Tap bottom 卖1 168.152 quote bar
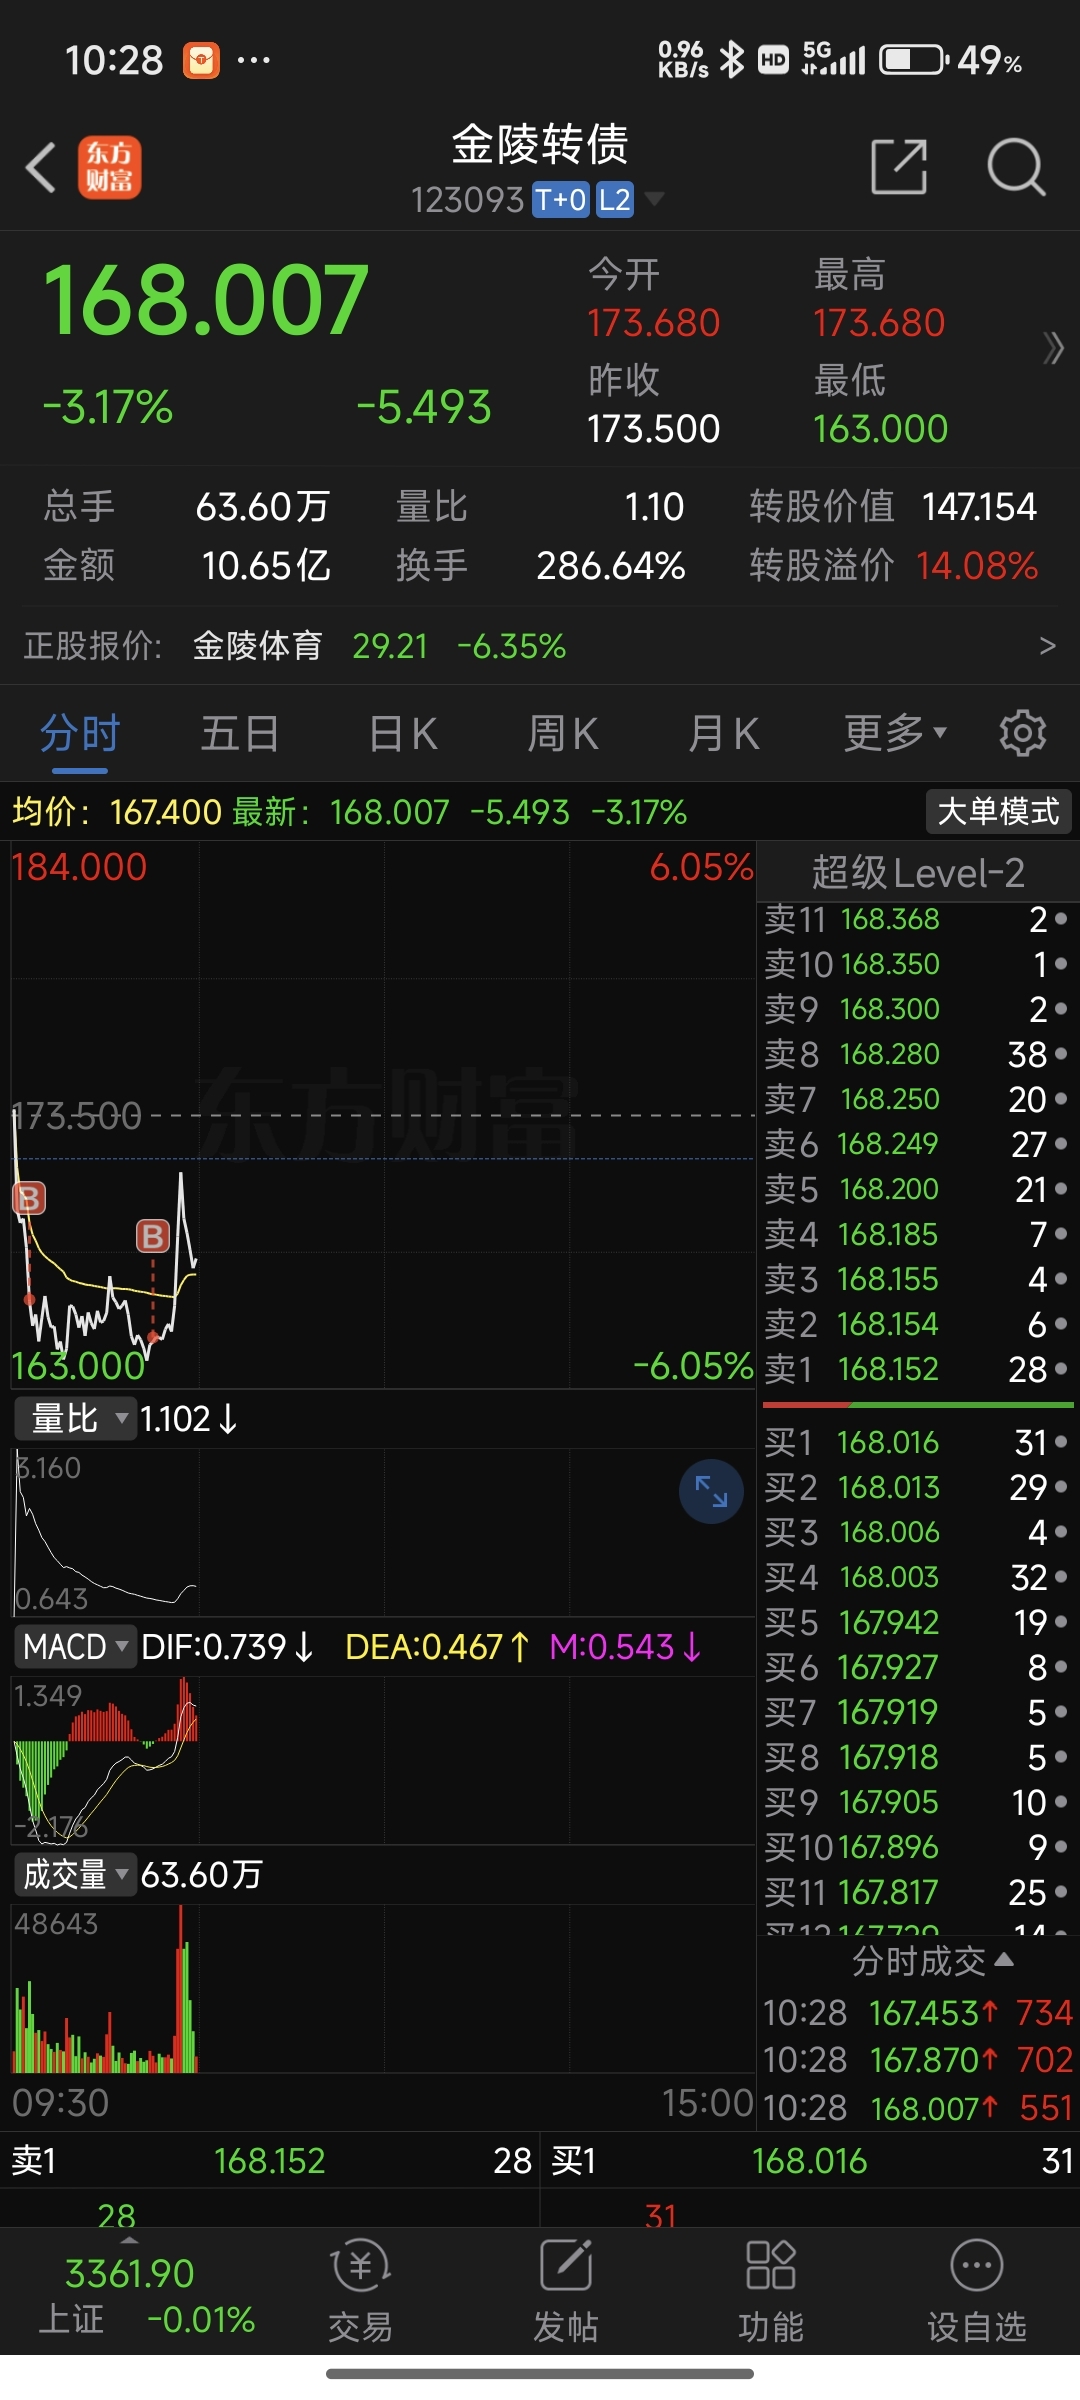Image resolution: width=1080 pixels, height=2400 pixels. click(270, 2161)
